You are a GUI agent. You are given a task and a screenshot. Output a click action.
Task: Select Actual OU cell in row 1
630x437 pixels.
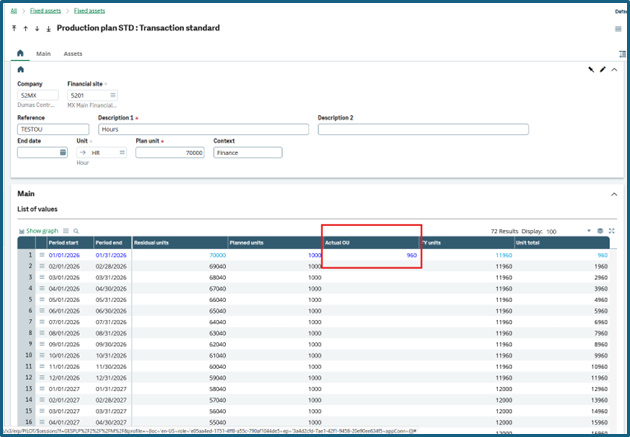click(371, 255)
